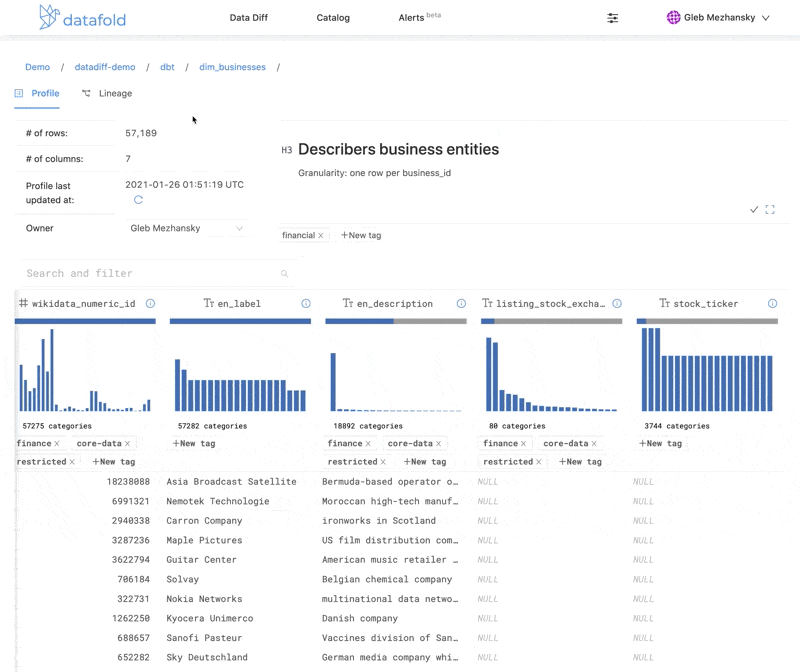
Task: Select the 18238088 id cell
Action: 128,482
